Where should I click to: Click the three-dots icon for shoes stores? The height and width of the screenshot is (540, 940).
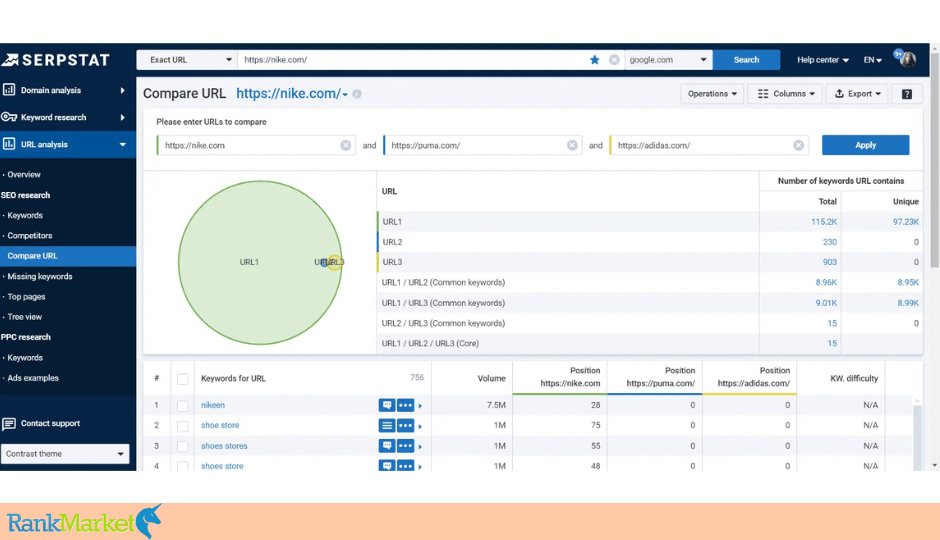pyautogui.click(x=405, y=446)
